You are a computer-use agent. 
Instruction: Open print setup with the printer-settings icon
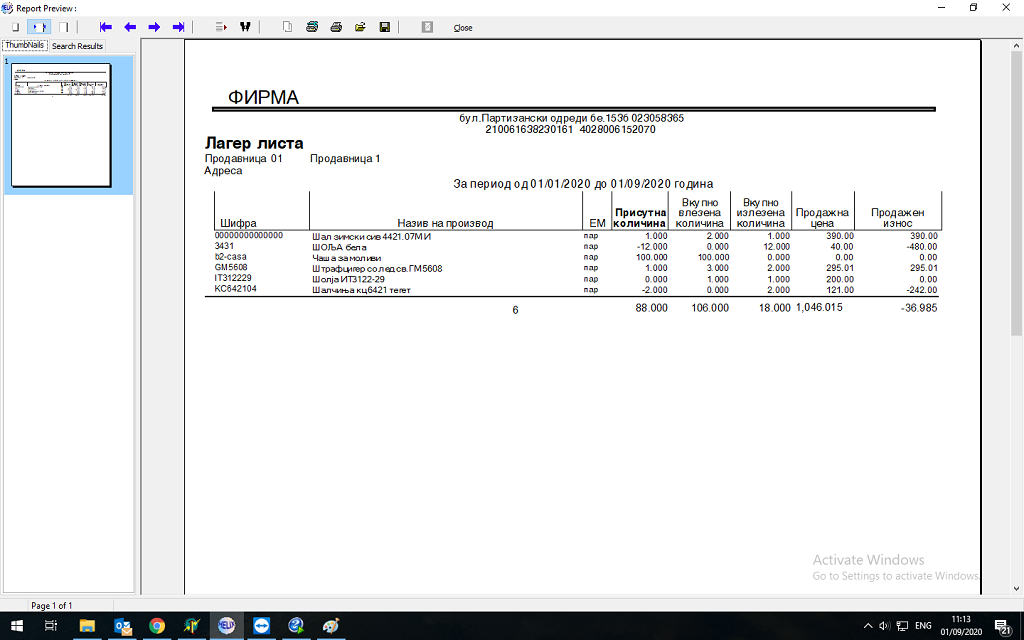coord(312,27)
